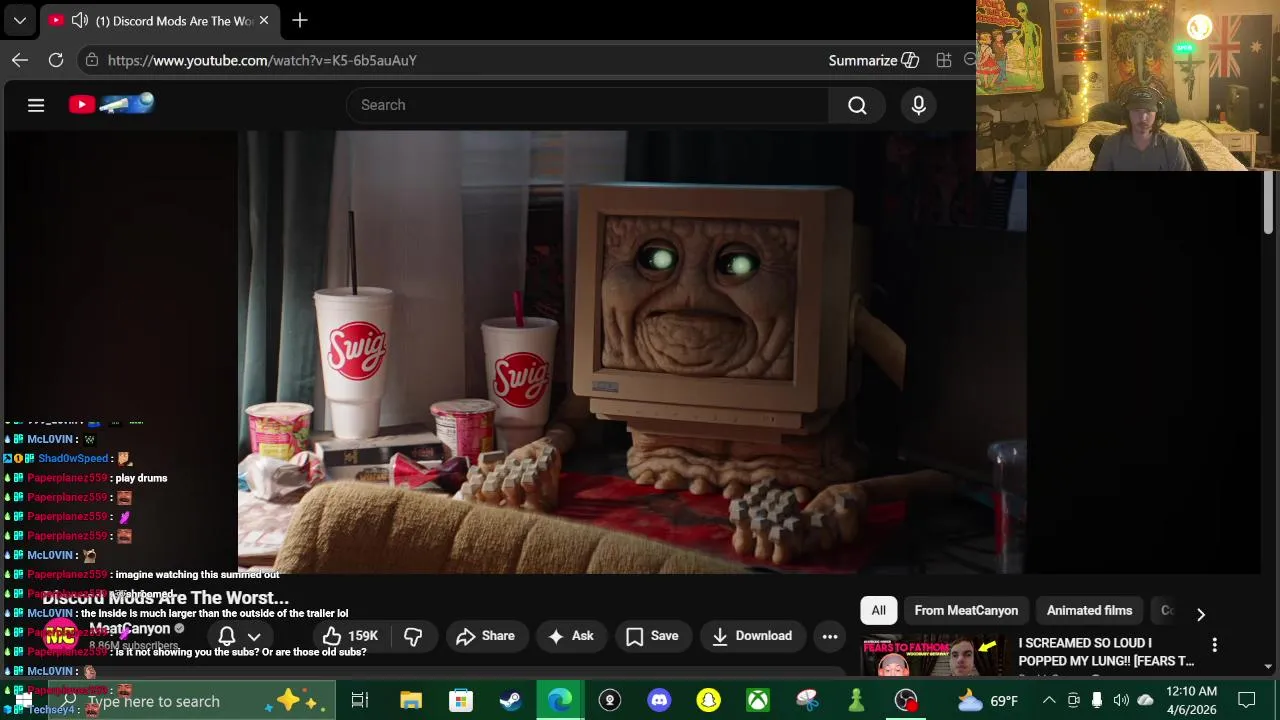
Task: Download the video
Action: tap(752, 636)
